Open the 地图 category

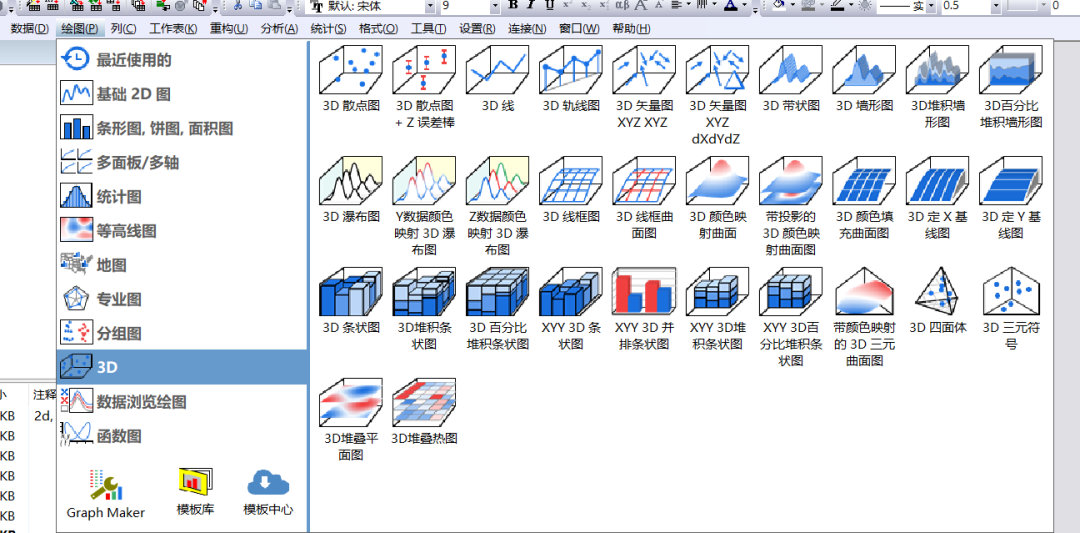click(182, 264)
